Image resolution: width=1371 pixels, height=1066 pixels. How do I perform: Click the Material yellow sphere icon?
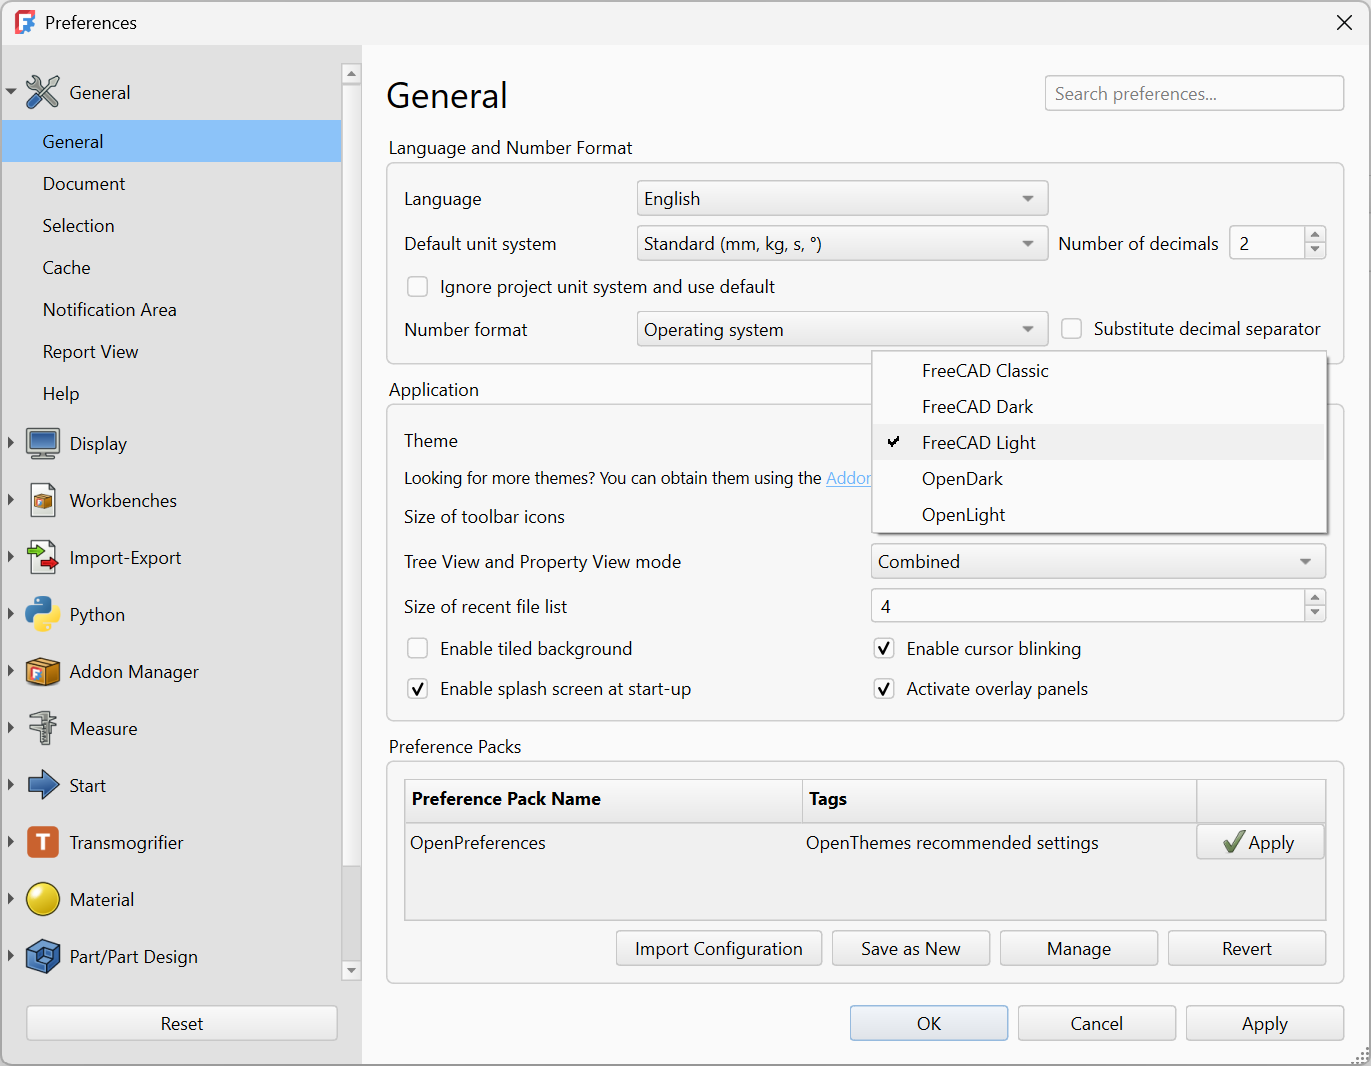[x=43, y=900]
